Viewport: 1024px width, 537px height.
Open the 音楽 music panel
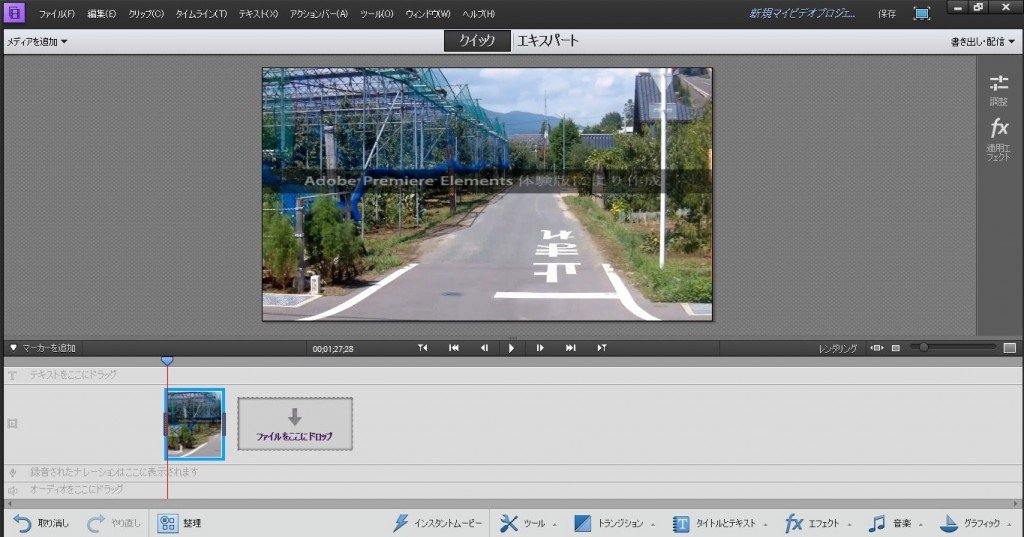point(895,523)
